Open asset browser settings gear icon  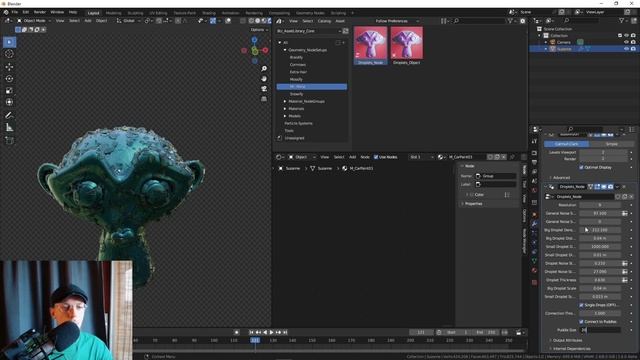[522, 21]
